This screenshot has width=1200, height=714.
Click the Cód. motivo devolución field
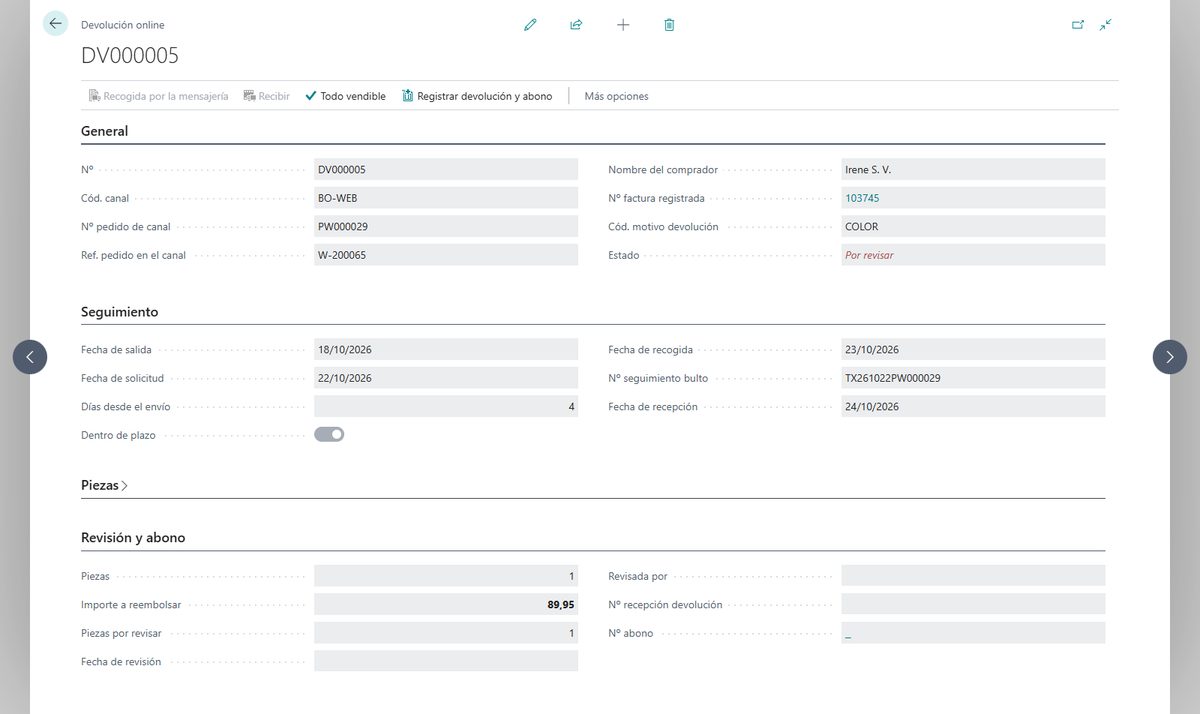tap(973, 226)
